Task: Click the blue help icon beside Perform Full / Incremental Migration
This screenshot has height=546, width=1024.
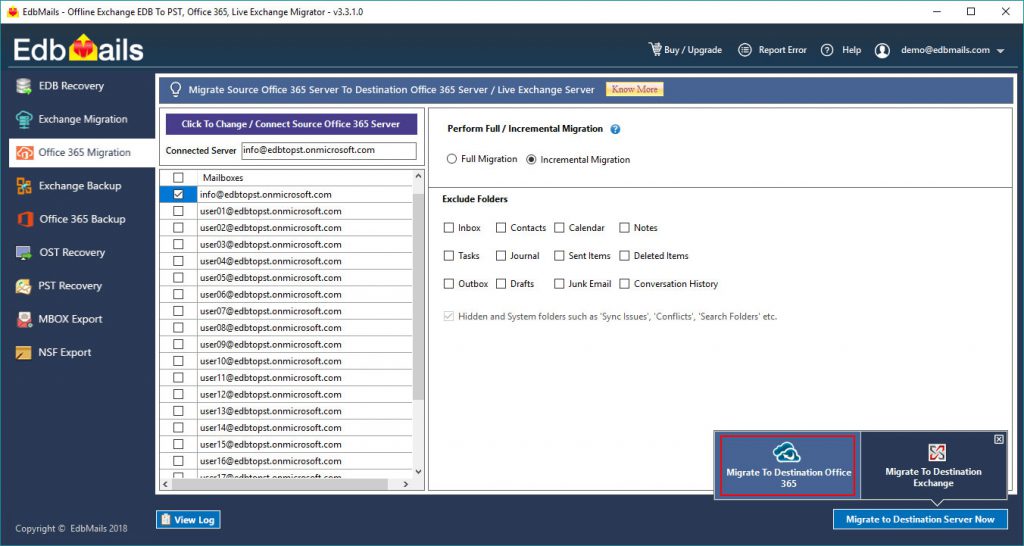Action: tap(615, 129)
